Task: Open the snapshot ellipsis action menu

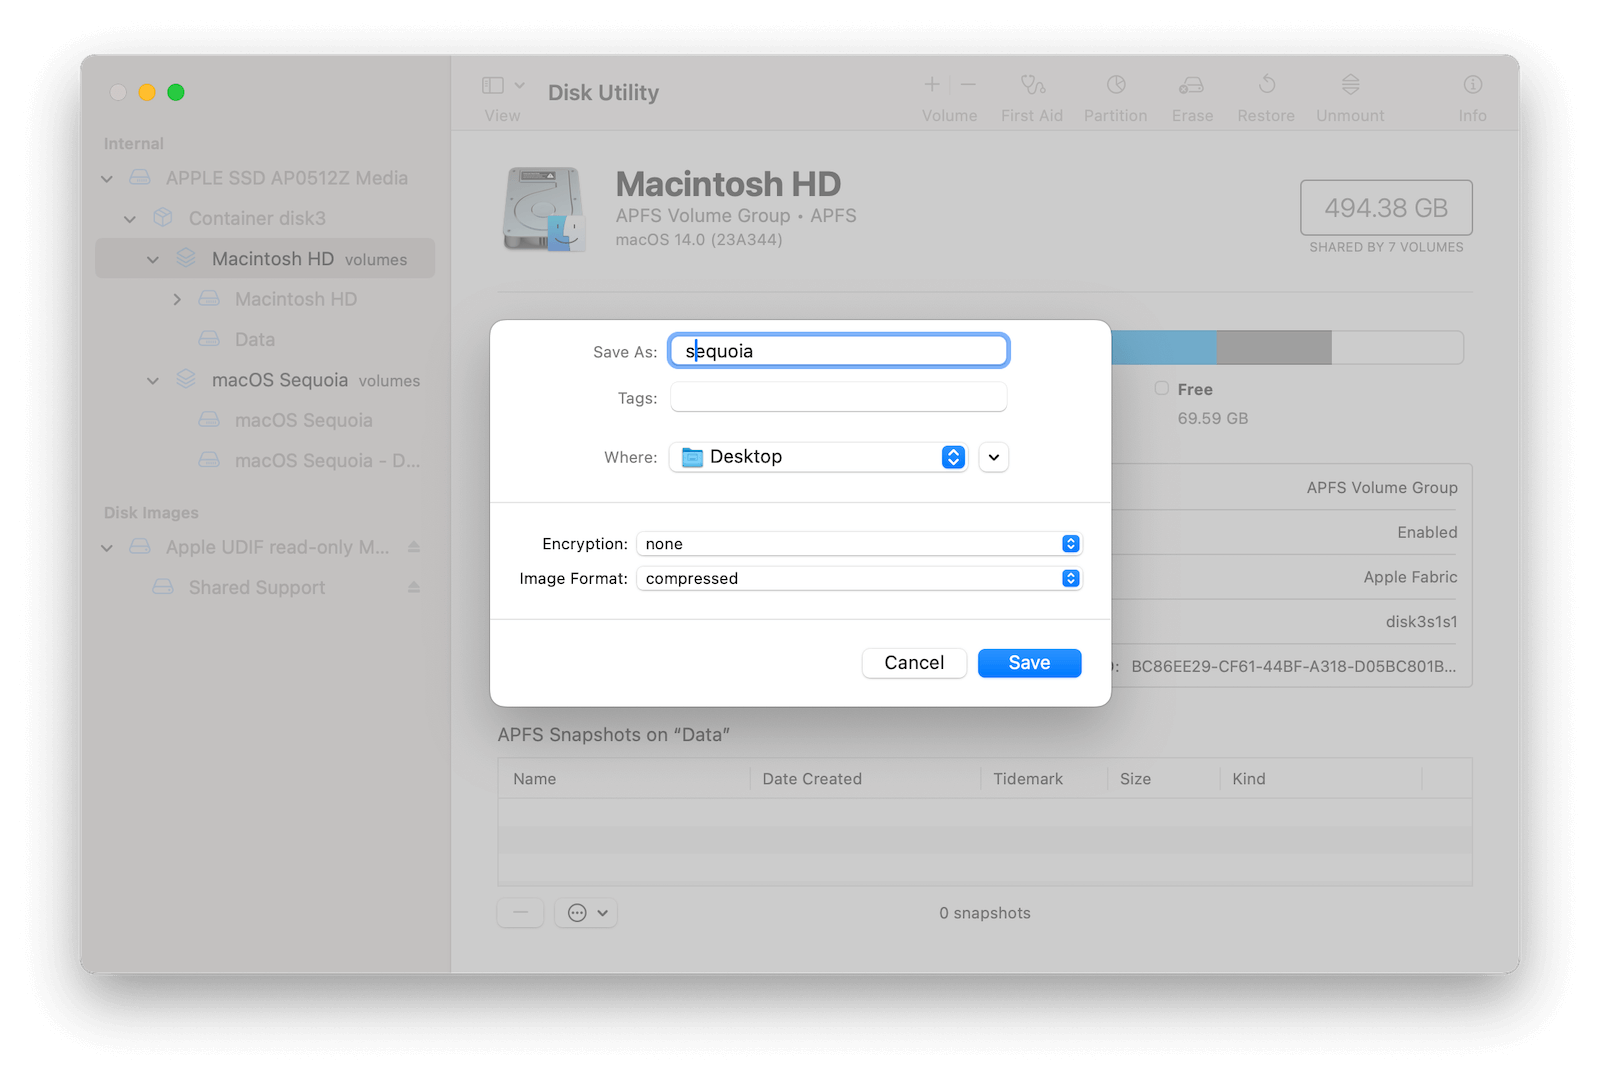Action: [587, 913]
